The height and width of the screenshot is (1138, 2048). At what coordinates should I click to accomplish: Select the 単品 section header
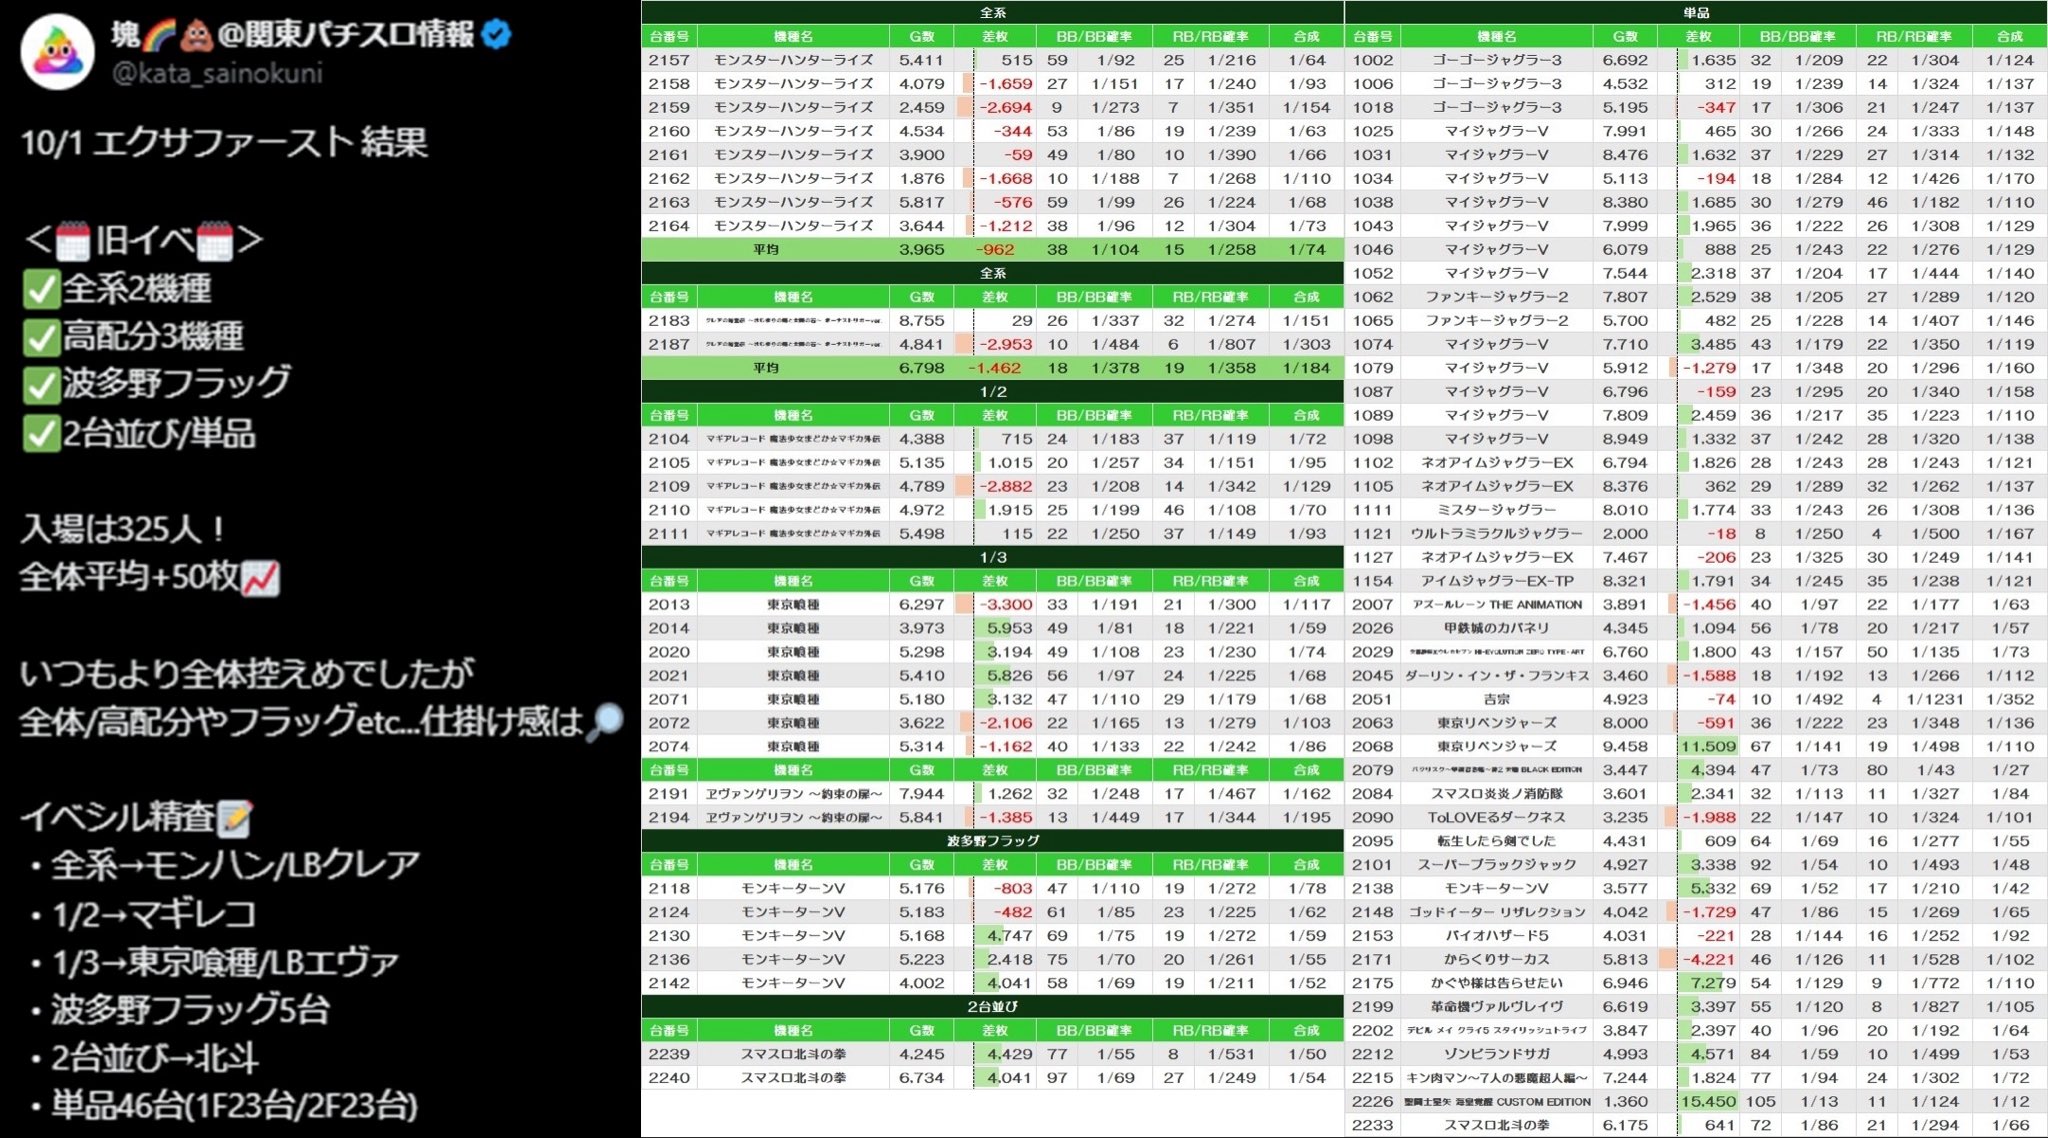click(x=1695, y=12)
